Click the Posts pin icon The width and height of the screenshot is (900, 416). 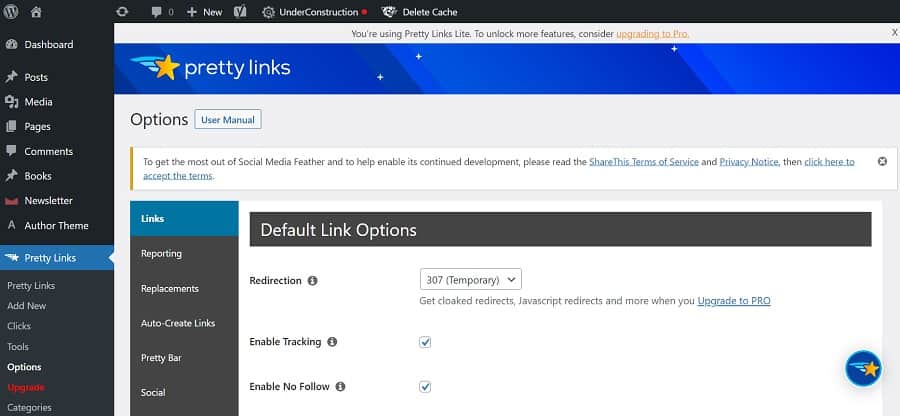11,77
